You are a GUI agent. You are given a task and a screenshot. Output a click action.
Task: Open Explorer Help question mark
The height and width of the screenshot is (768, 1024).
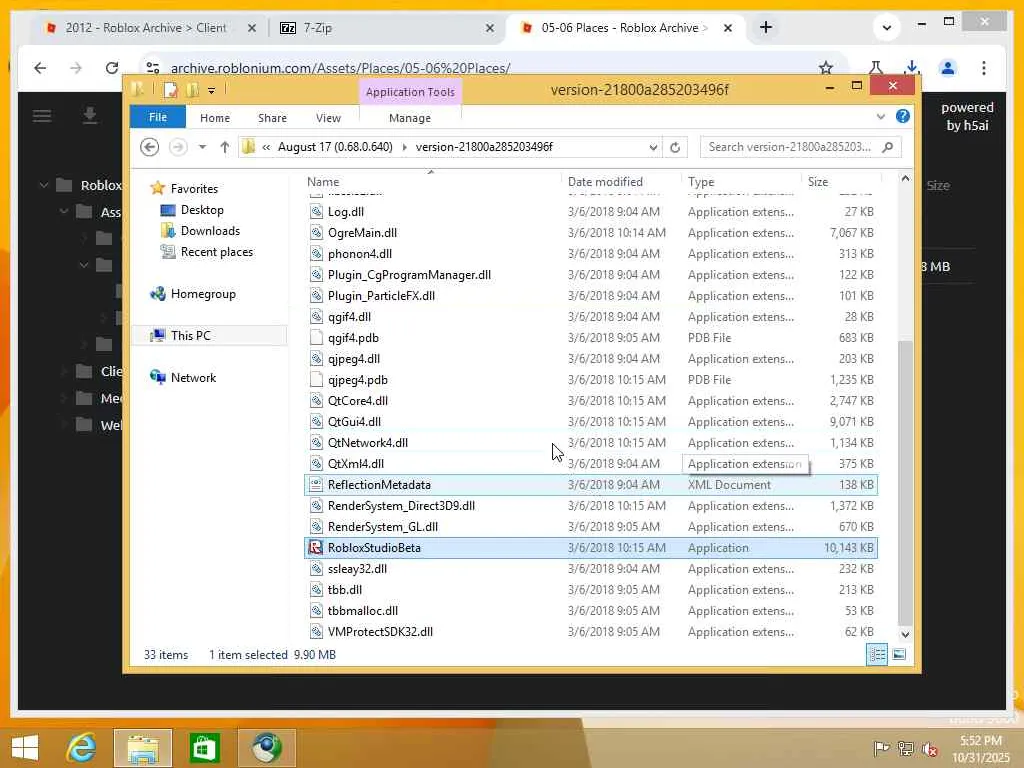coord(903,116)
